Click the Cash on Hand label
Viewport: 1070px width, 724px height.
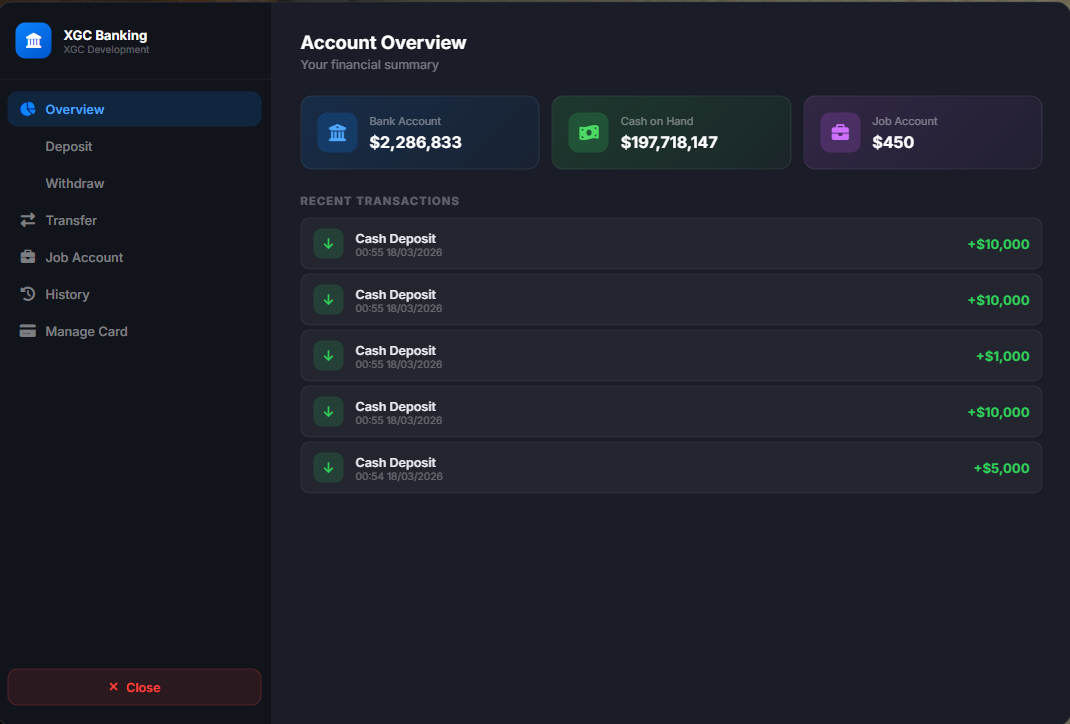pos(656,121)
